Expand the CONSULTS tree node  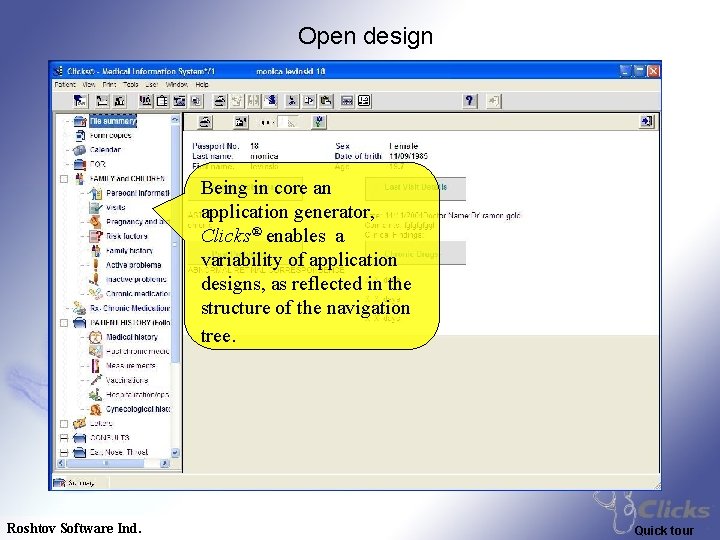point(64,438)
